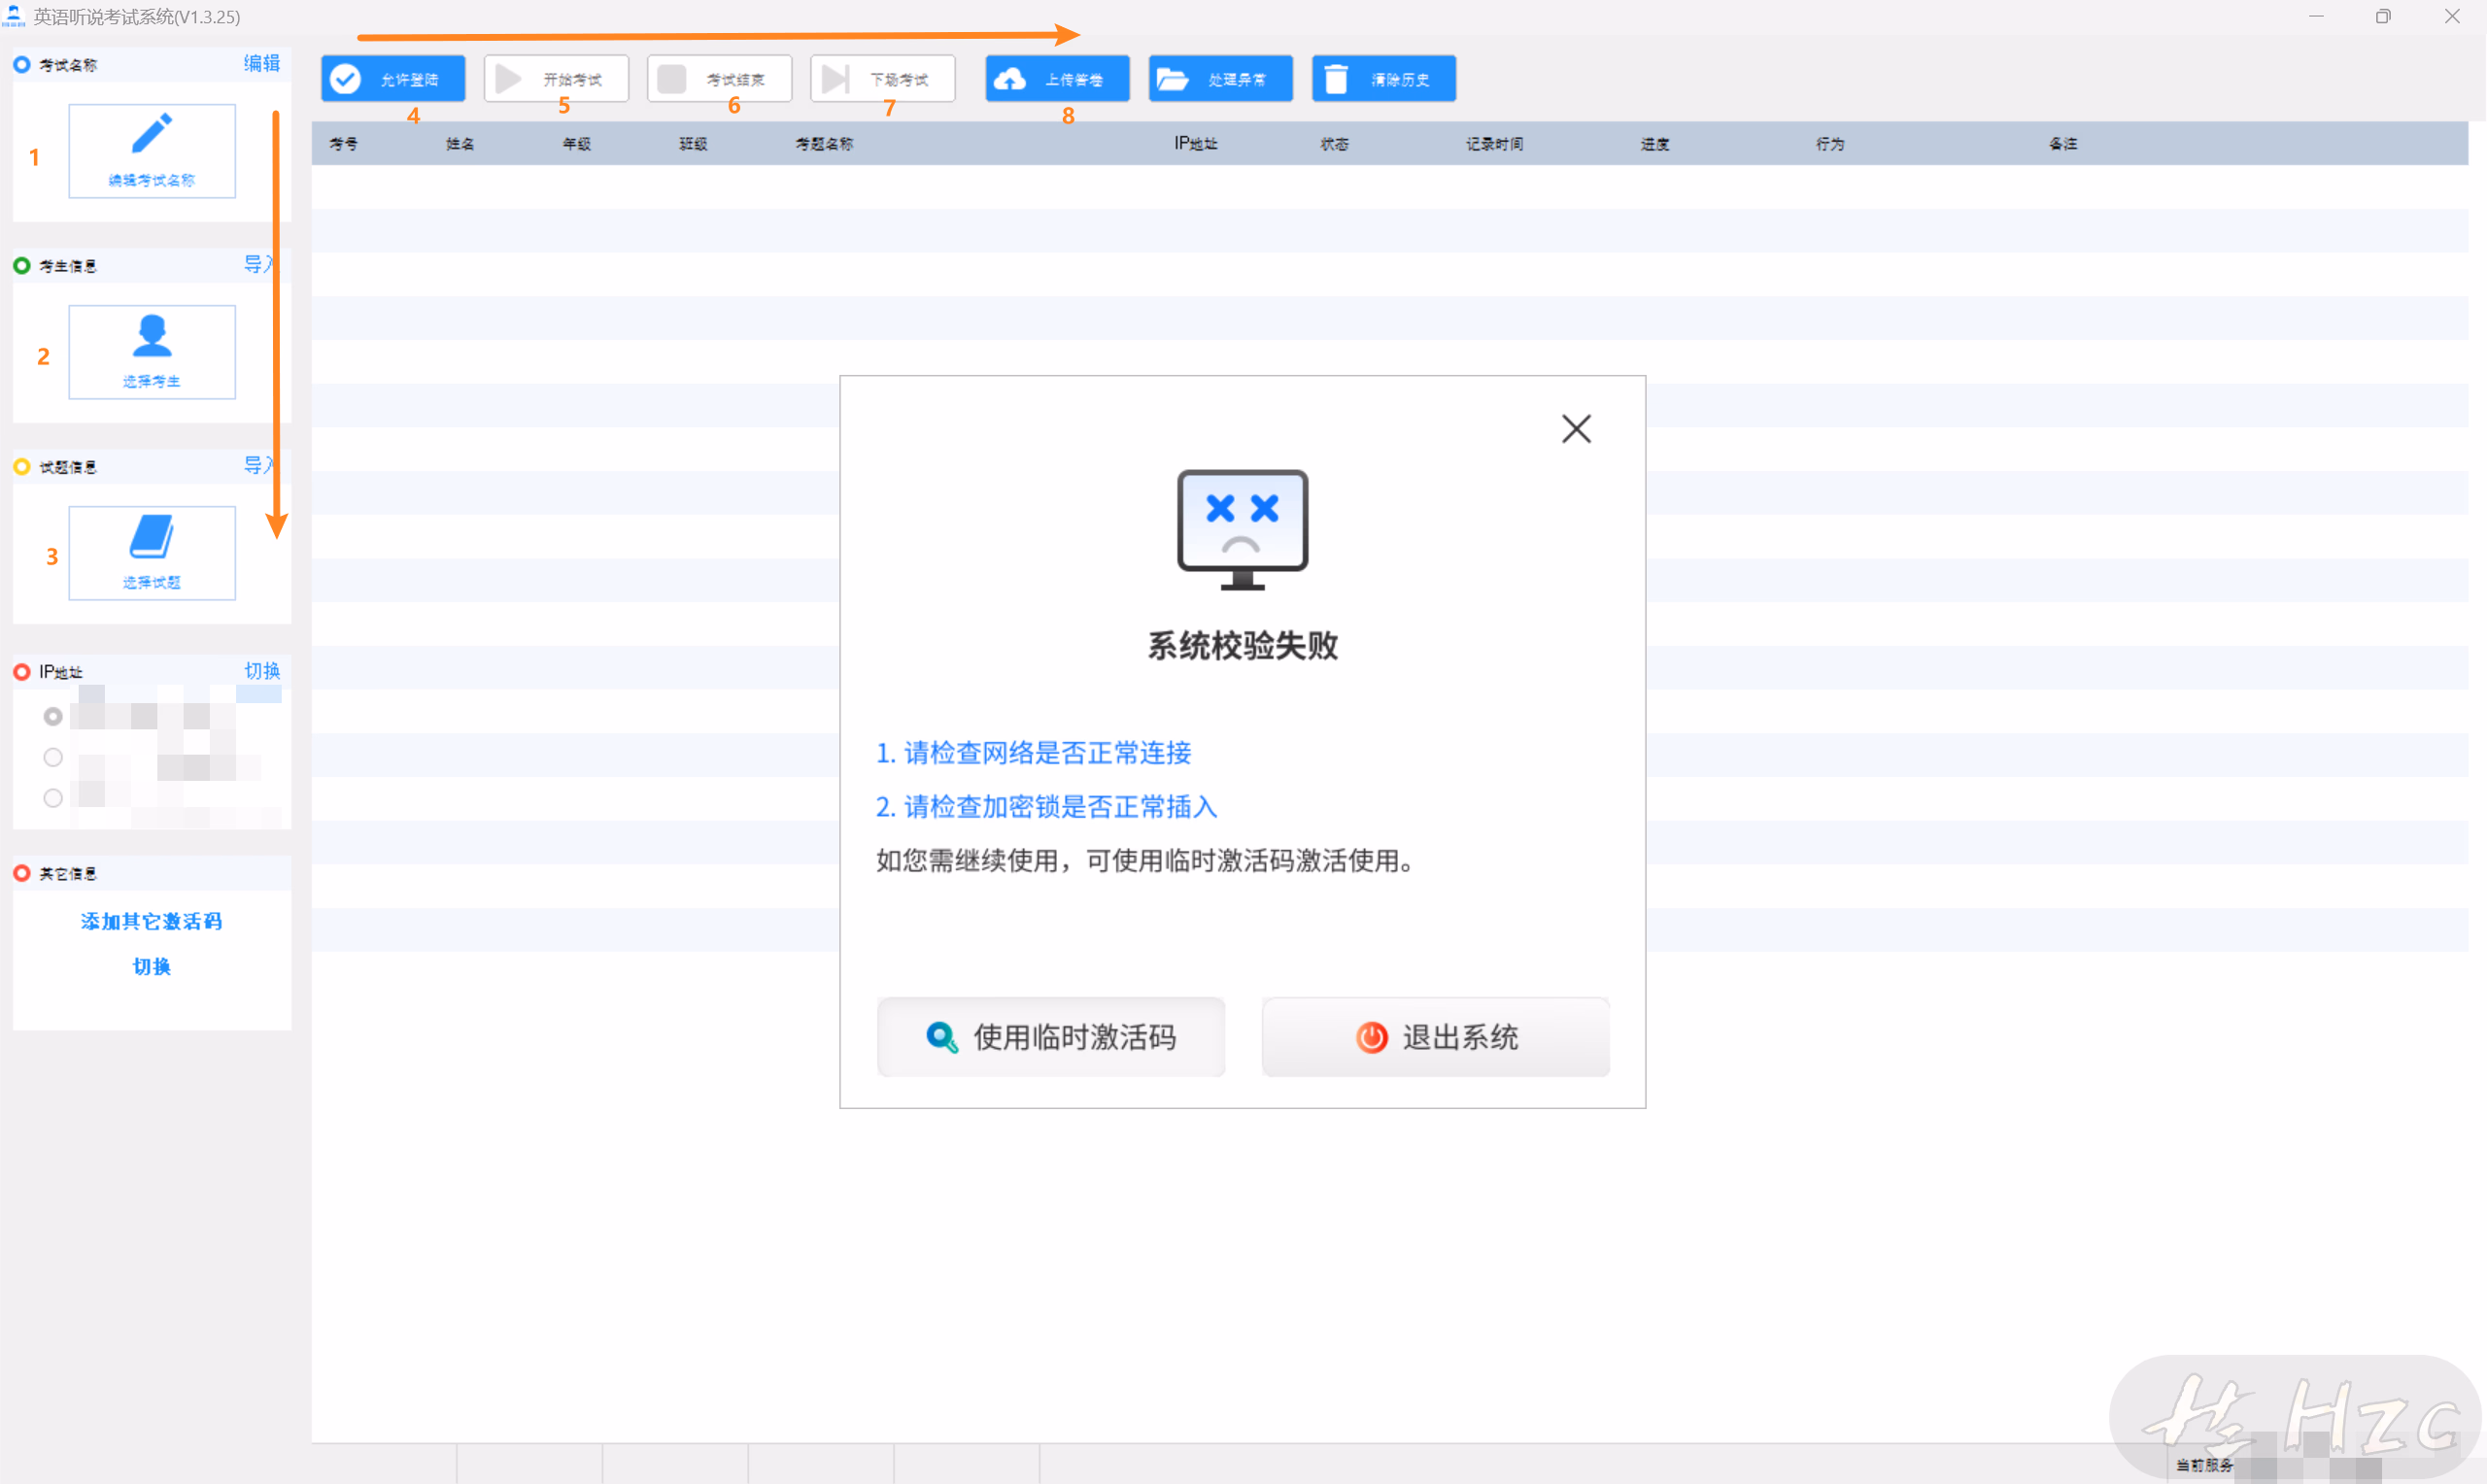Upload answer sheets via 上传答卷

tap(1057, 79)
